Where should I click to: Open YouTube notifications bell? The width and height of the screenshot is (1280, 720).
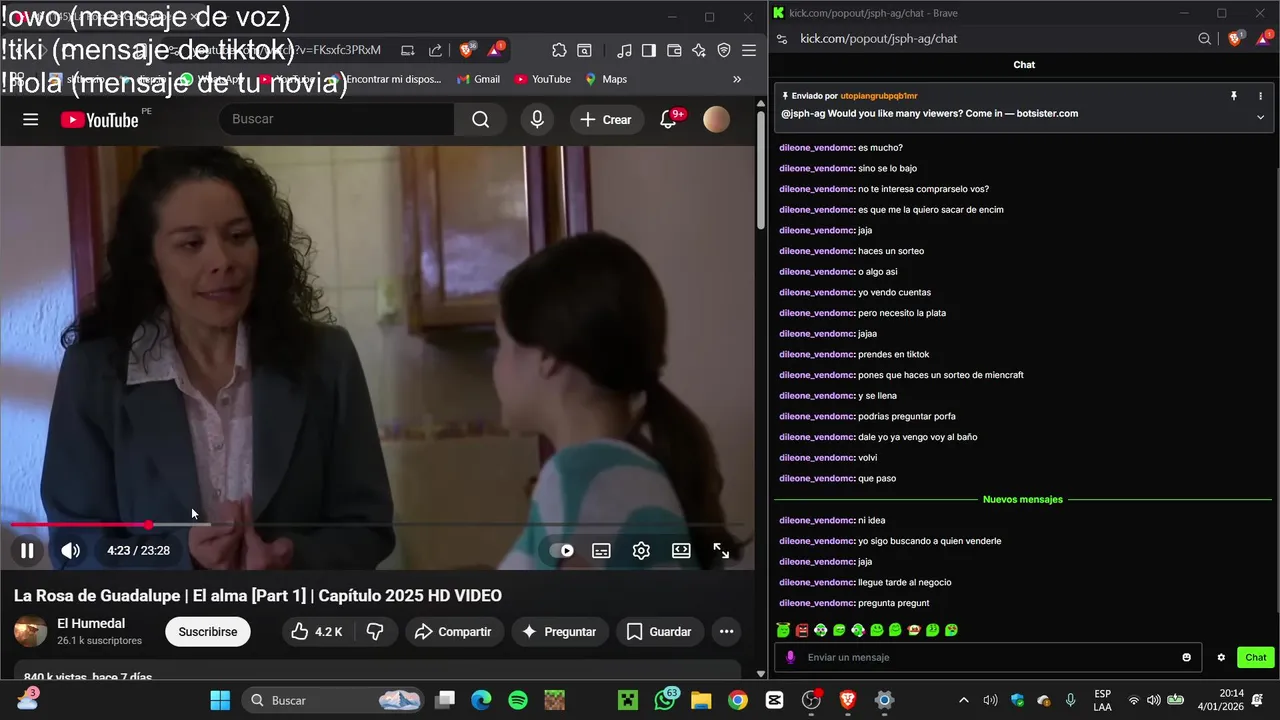click(669, 119)
